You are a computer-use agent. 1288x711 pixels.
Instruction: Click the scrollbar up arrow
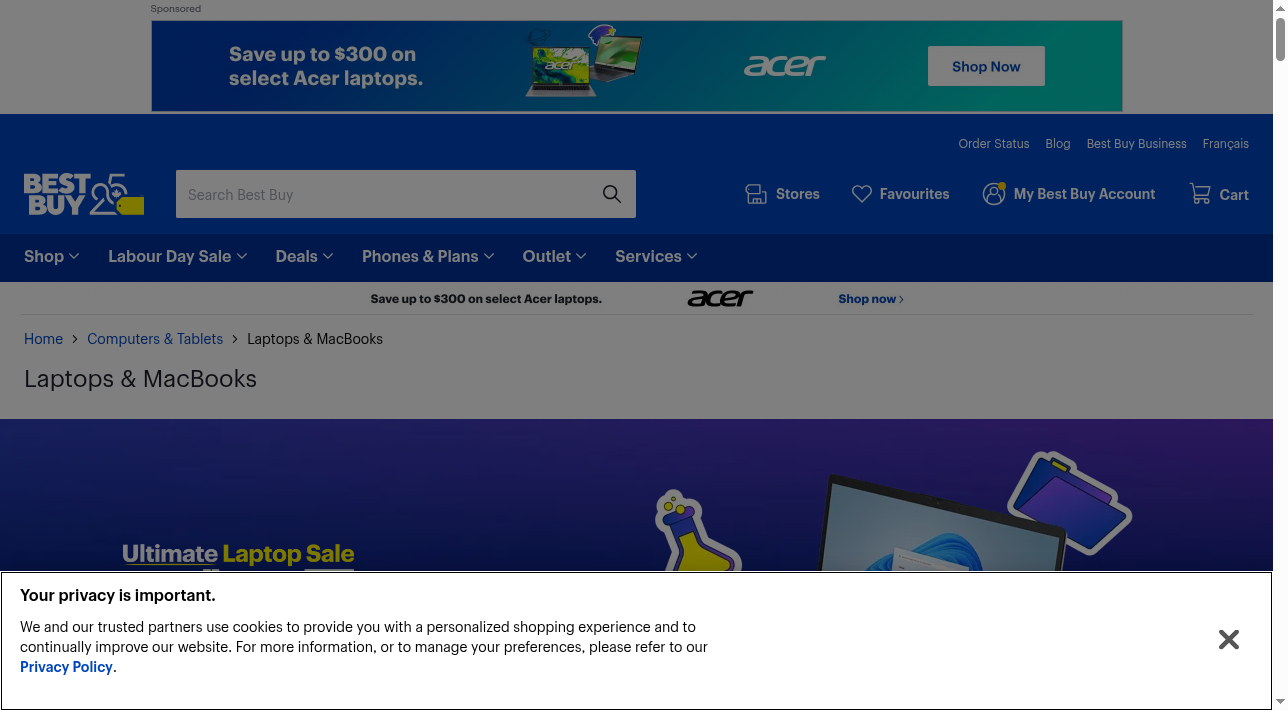click(x=1280, y=8)
